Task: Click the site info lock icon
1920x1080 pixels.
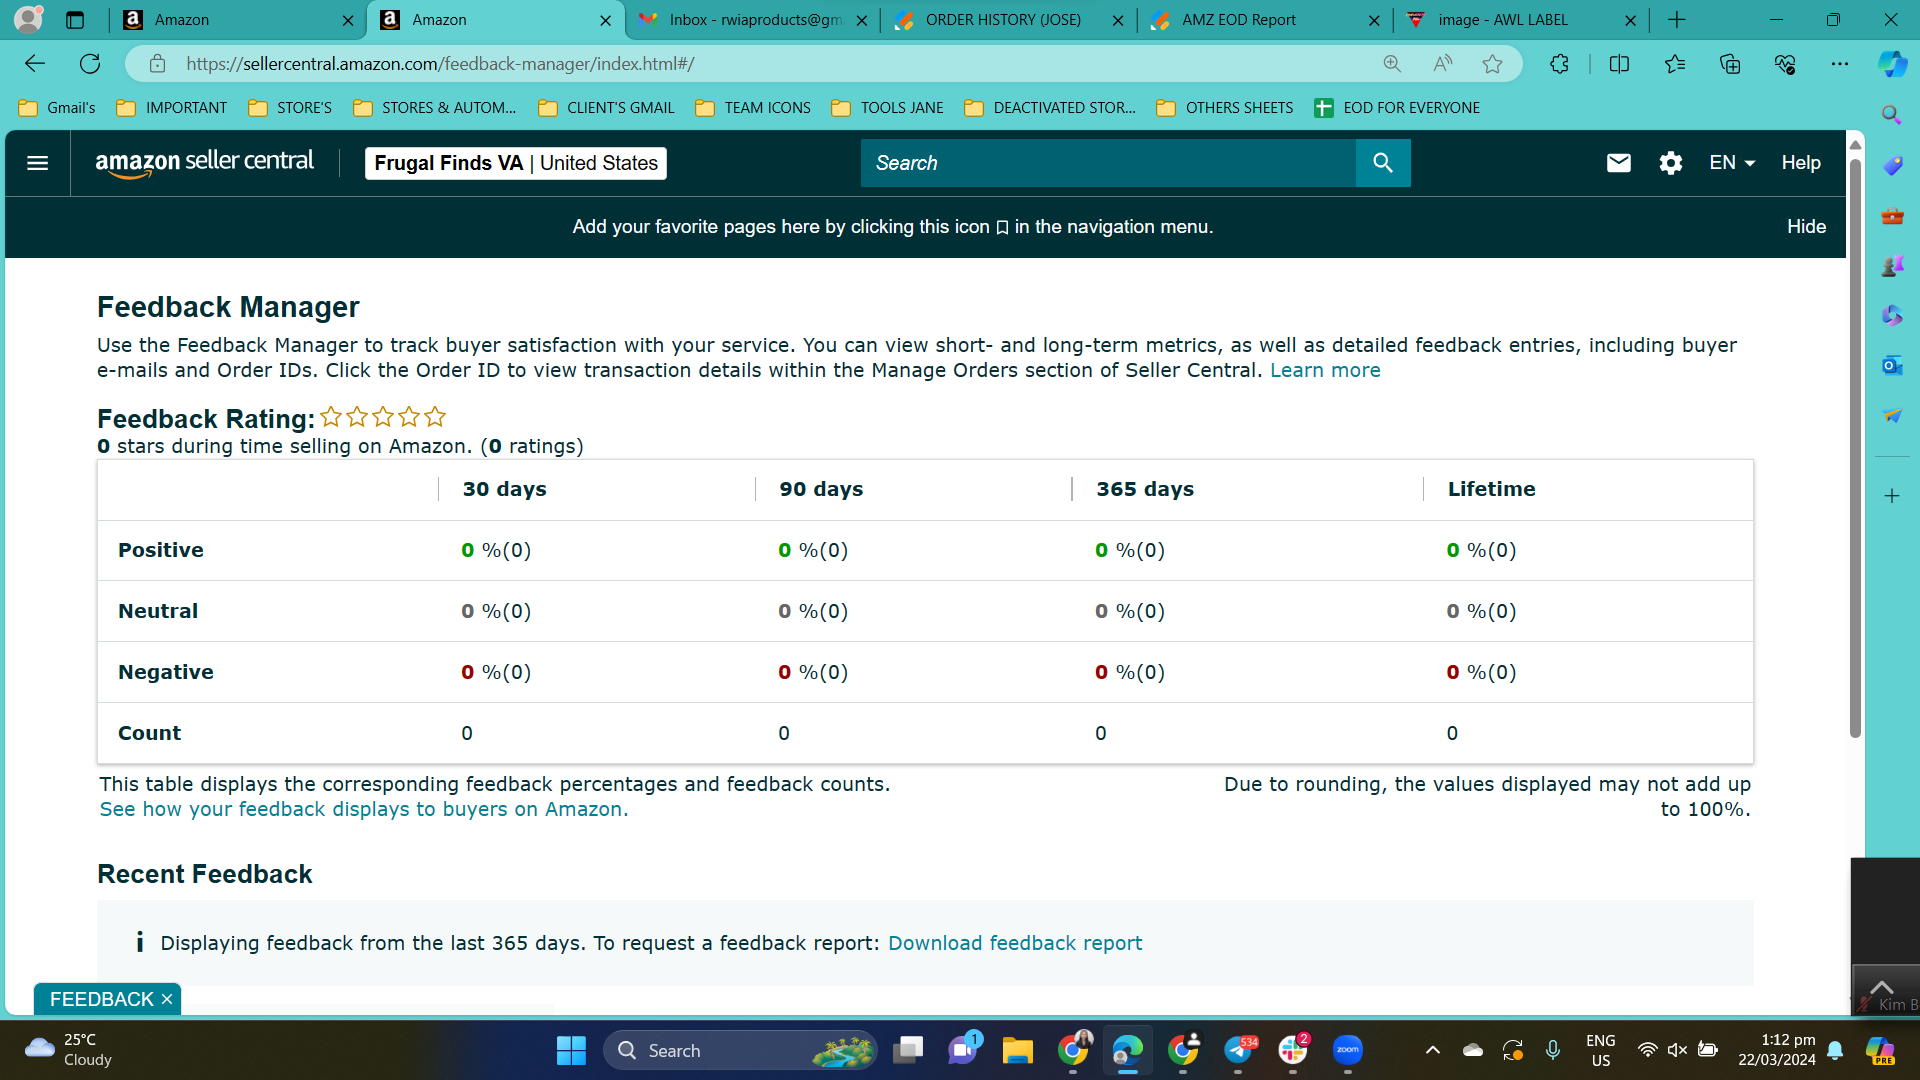Action: 157,64
